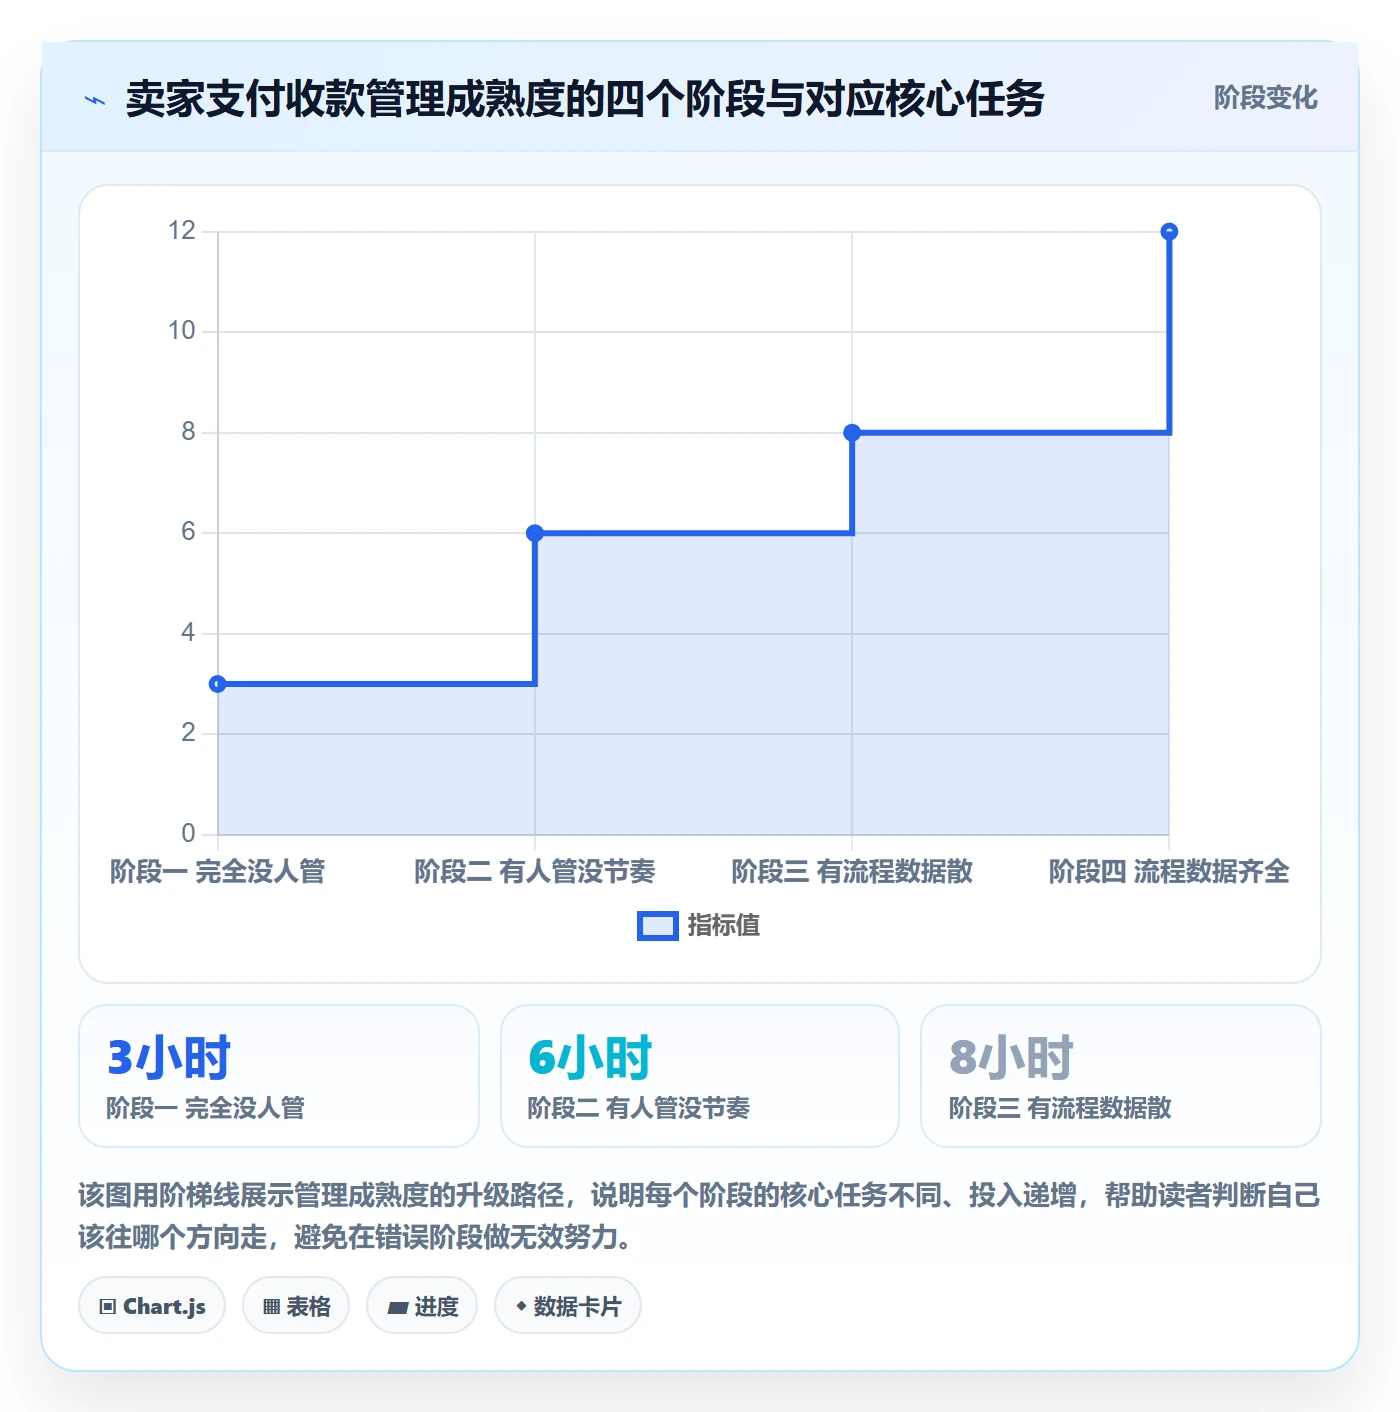
Task: Click the 阶段二 有人管没节奏 axis label
Action: coord(535,872)
